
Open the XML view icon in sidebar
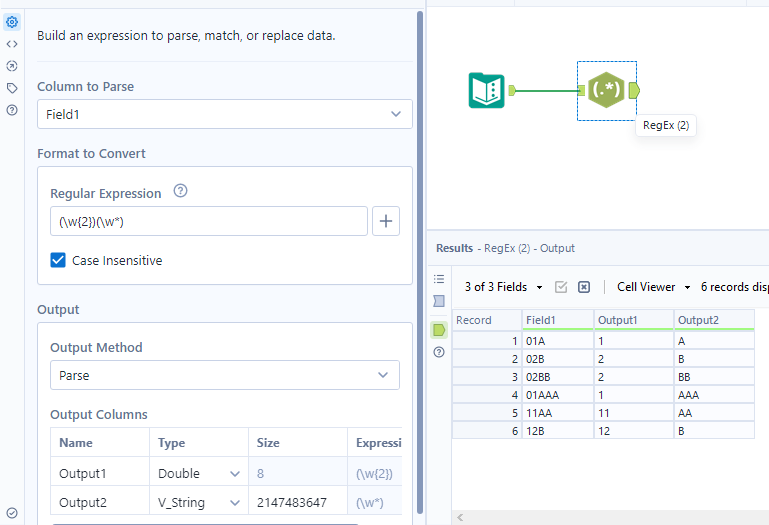(12, 44)
